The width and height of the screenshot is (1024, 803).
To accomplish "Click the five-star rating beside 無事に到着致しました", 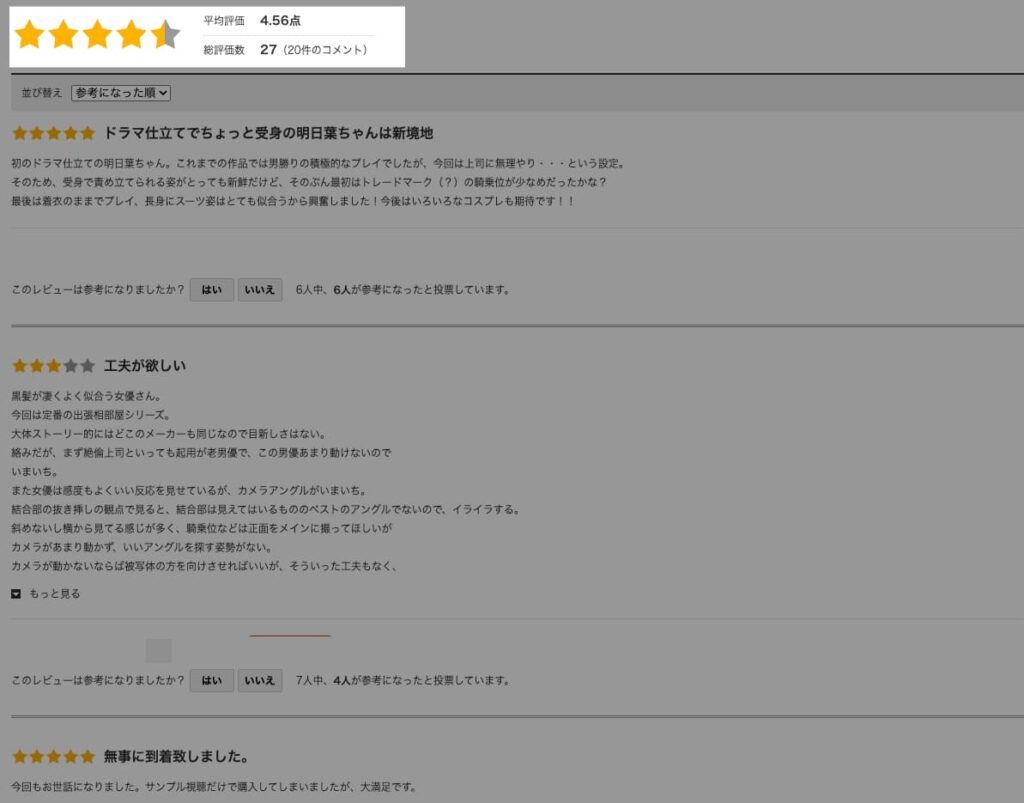I will [x=54, y=757].
